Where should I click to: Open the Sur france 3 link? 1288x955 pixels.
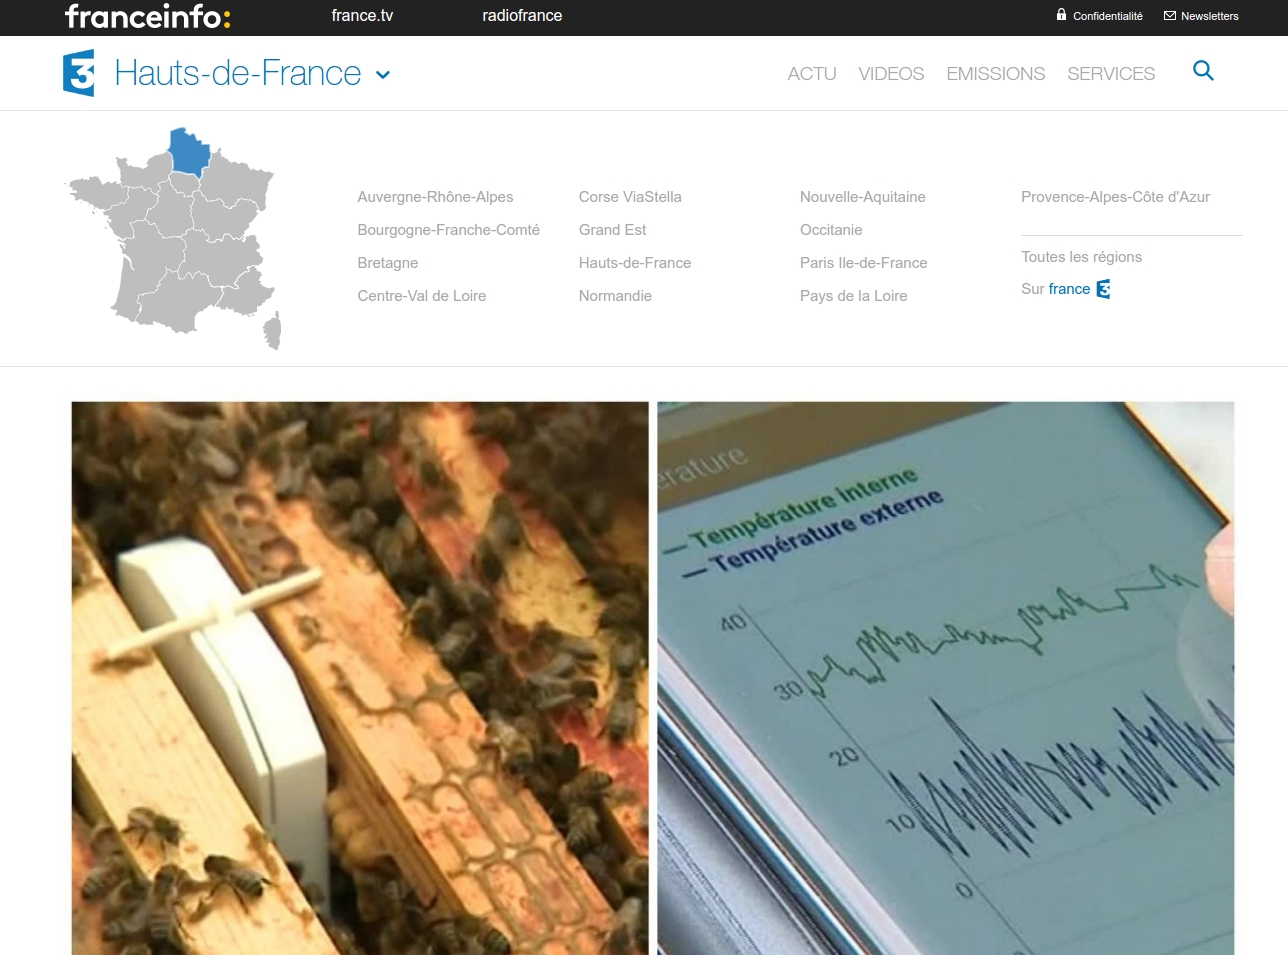[1066, 289]
